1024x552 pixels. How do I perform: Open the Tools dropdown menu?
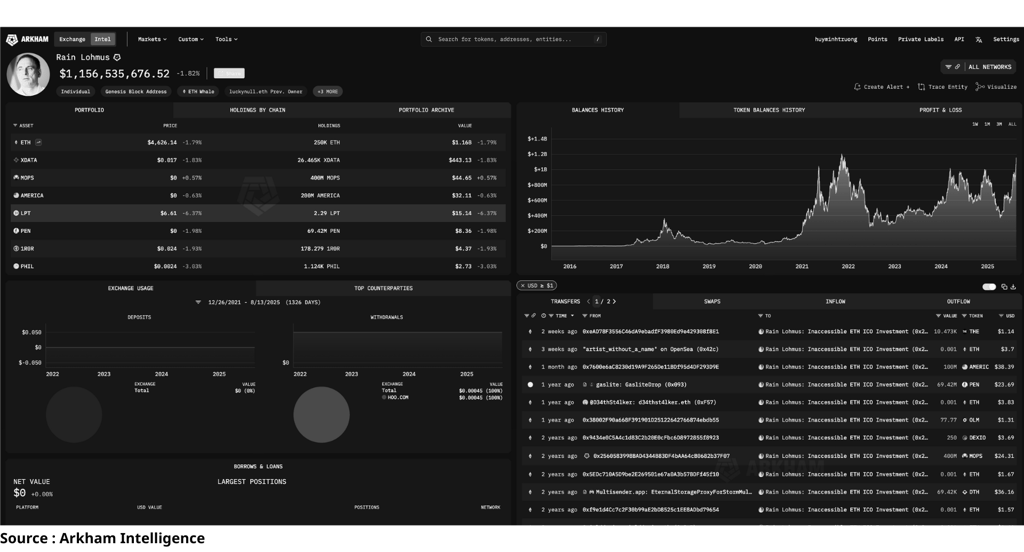[x=226, y=39]
